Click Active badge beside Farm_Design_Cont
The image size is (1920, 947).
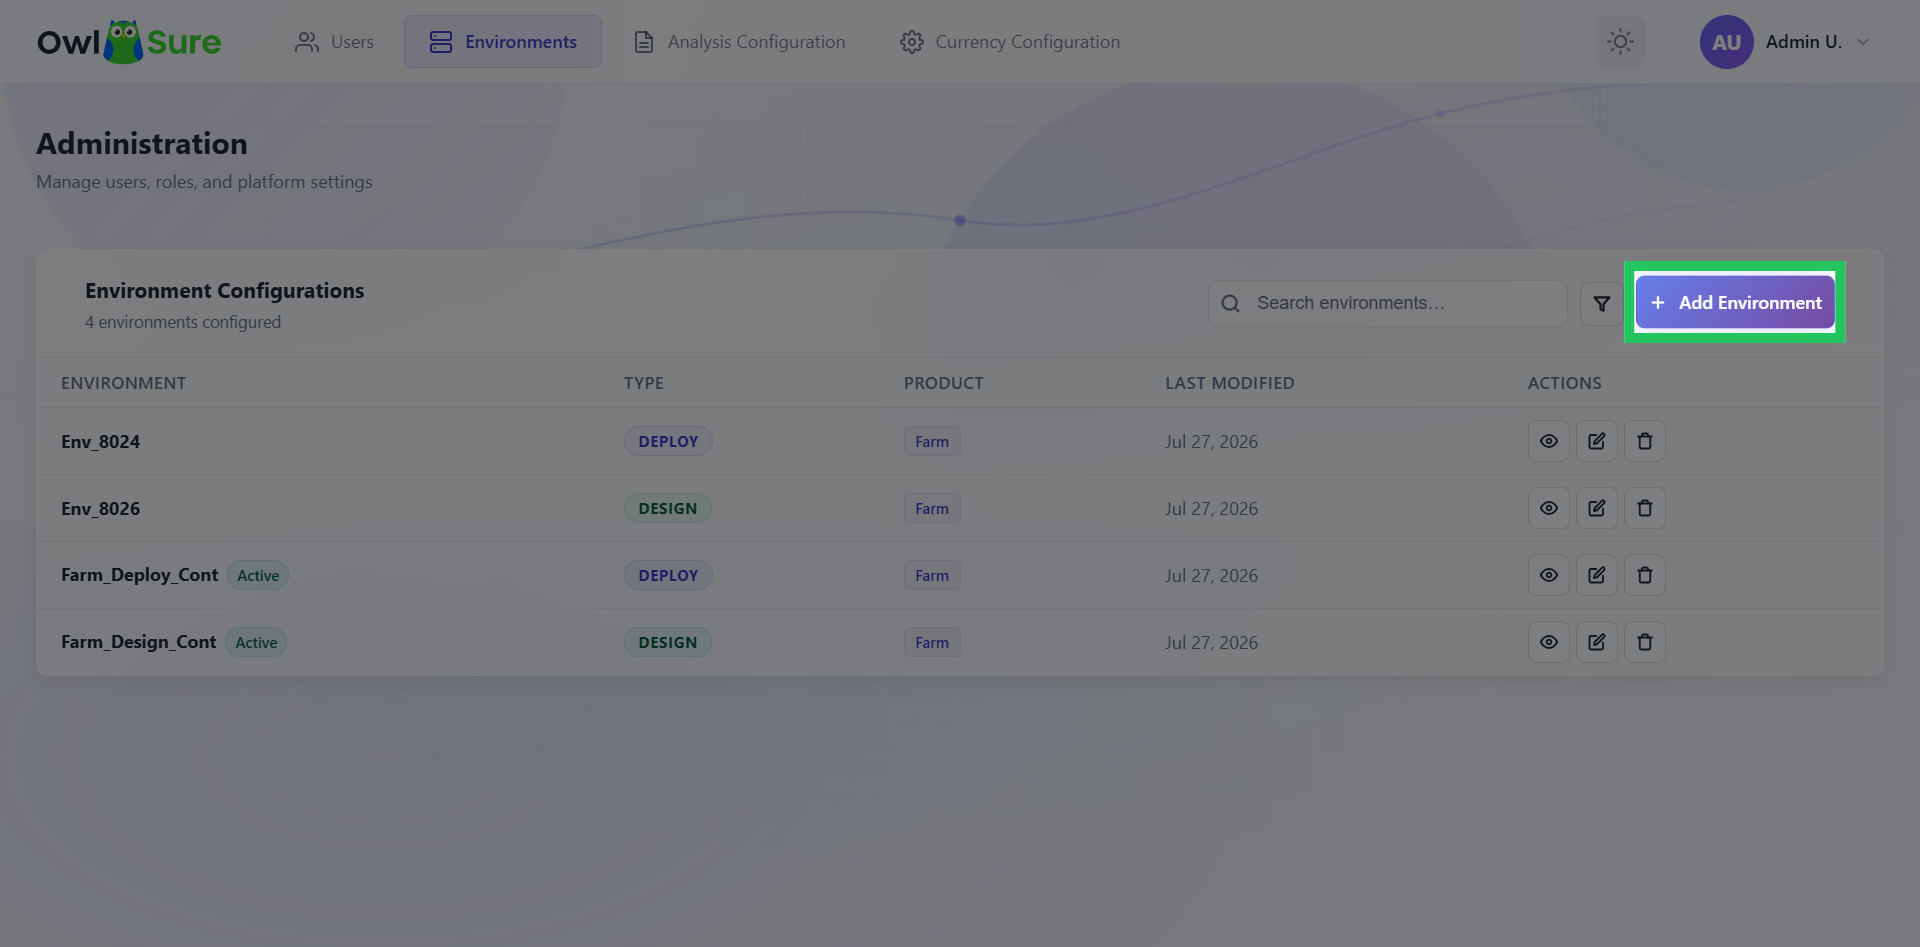pos(256,642)
